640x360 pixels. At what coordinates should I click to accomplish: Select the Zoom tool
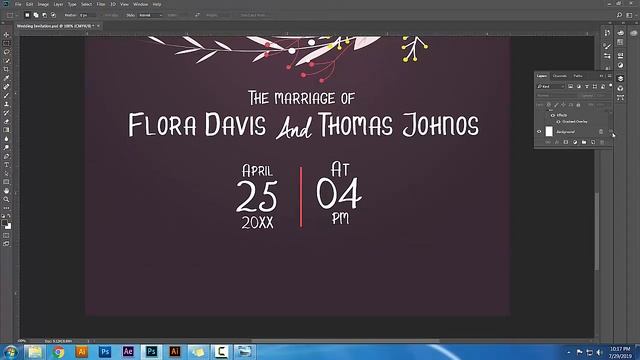click(6, 199)
